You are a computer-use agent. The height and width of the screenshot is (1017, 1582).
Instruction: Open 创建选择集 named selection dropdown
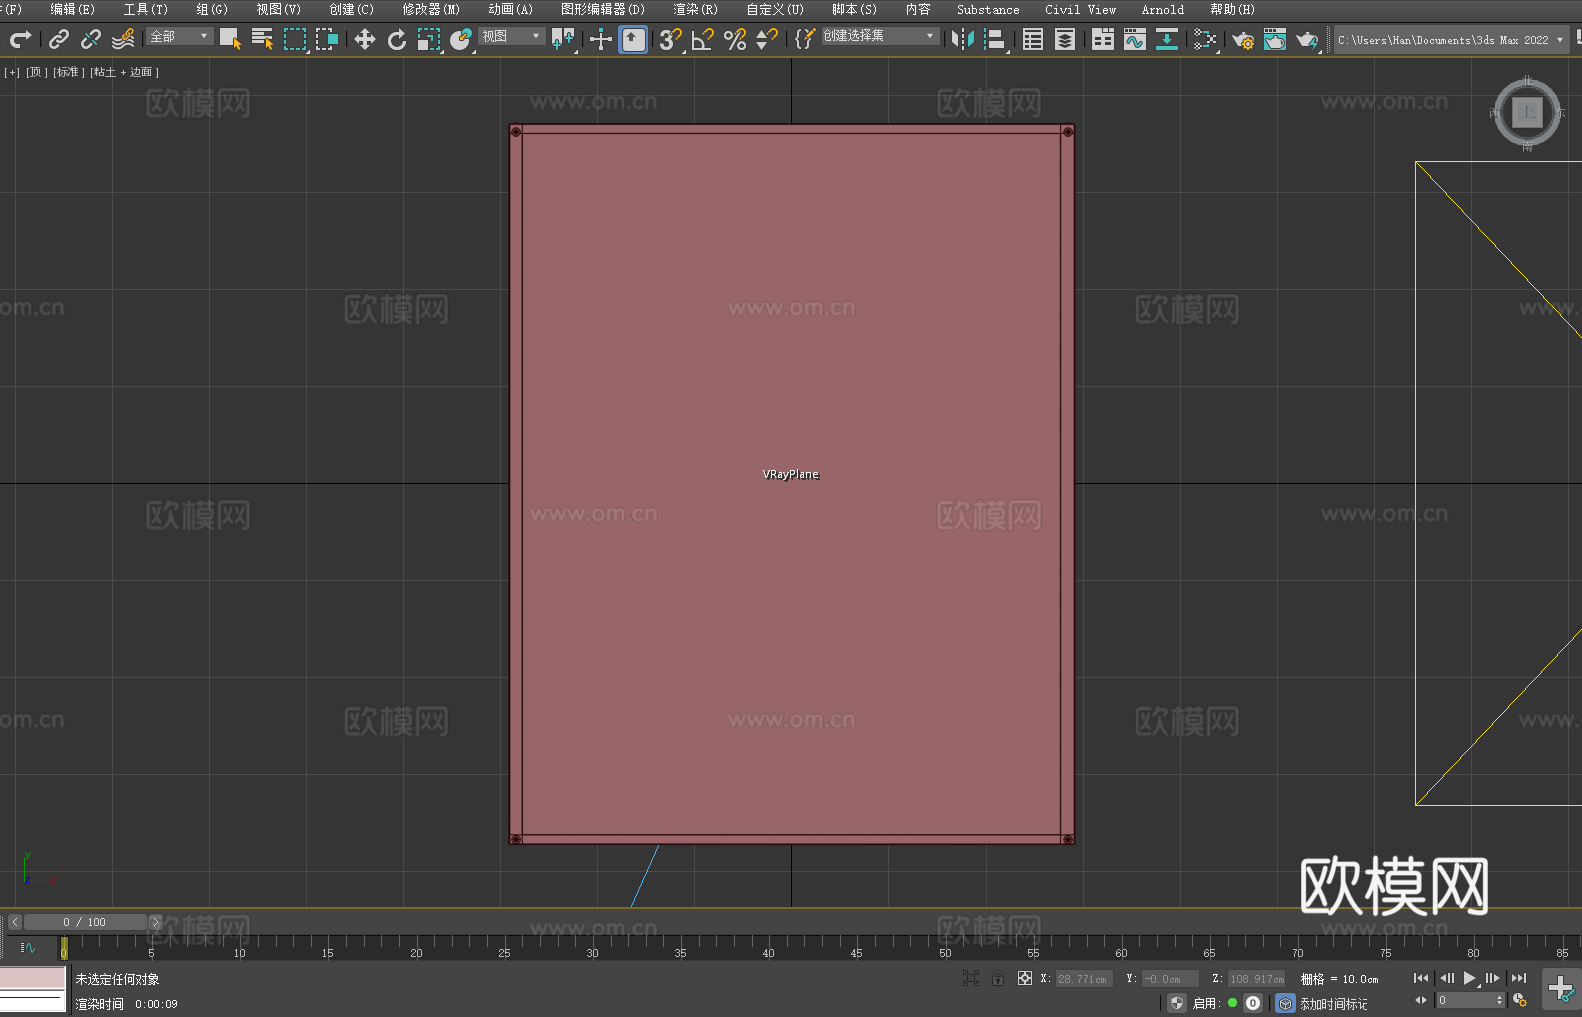[880, 36]
